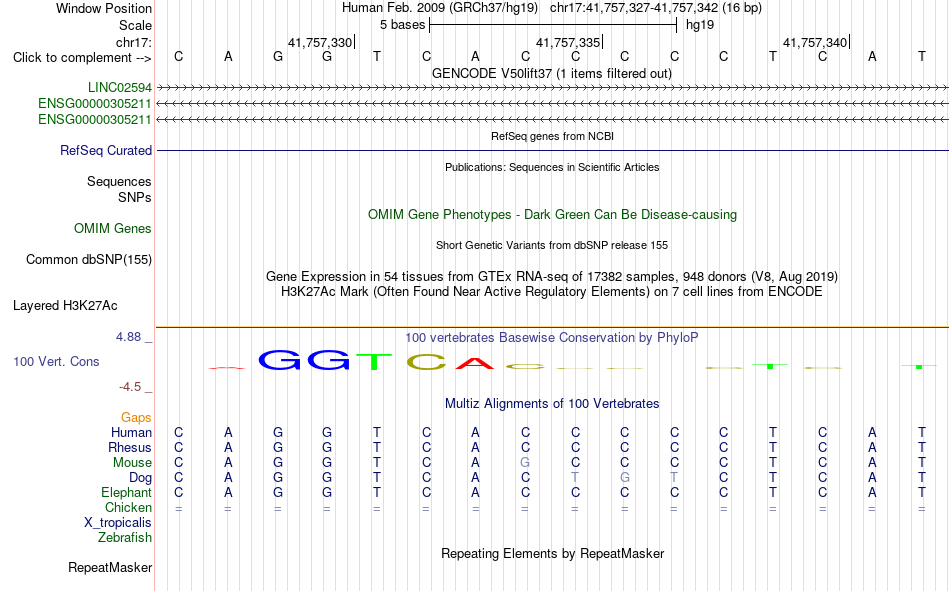This screenshot has height=591, width=950.
Task: Click the green T letter in PhyloP logo
Action: 374,362
